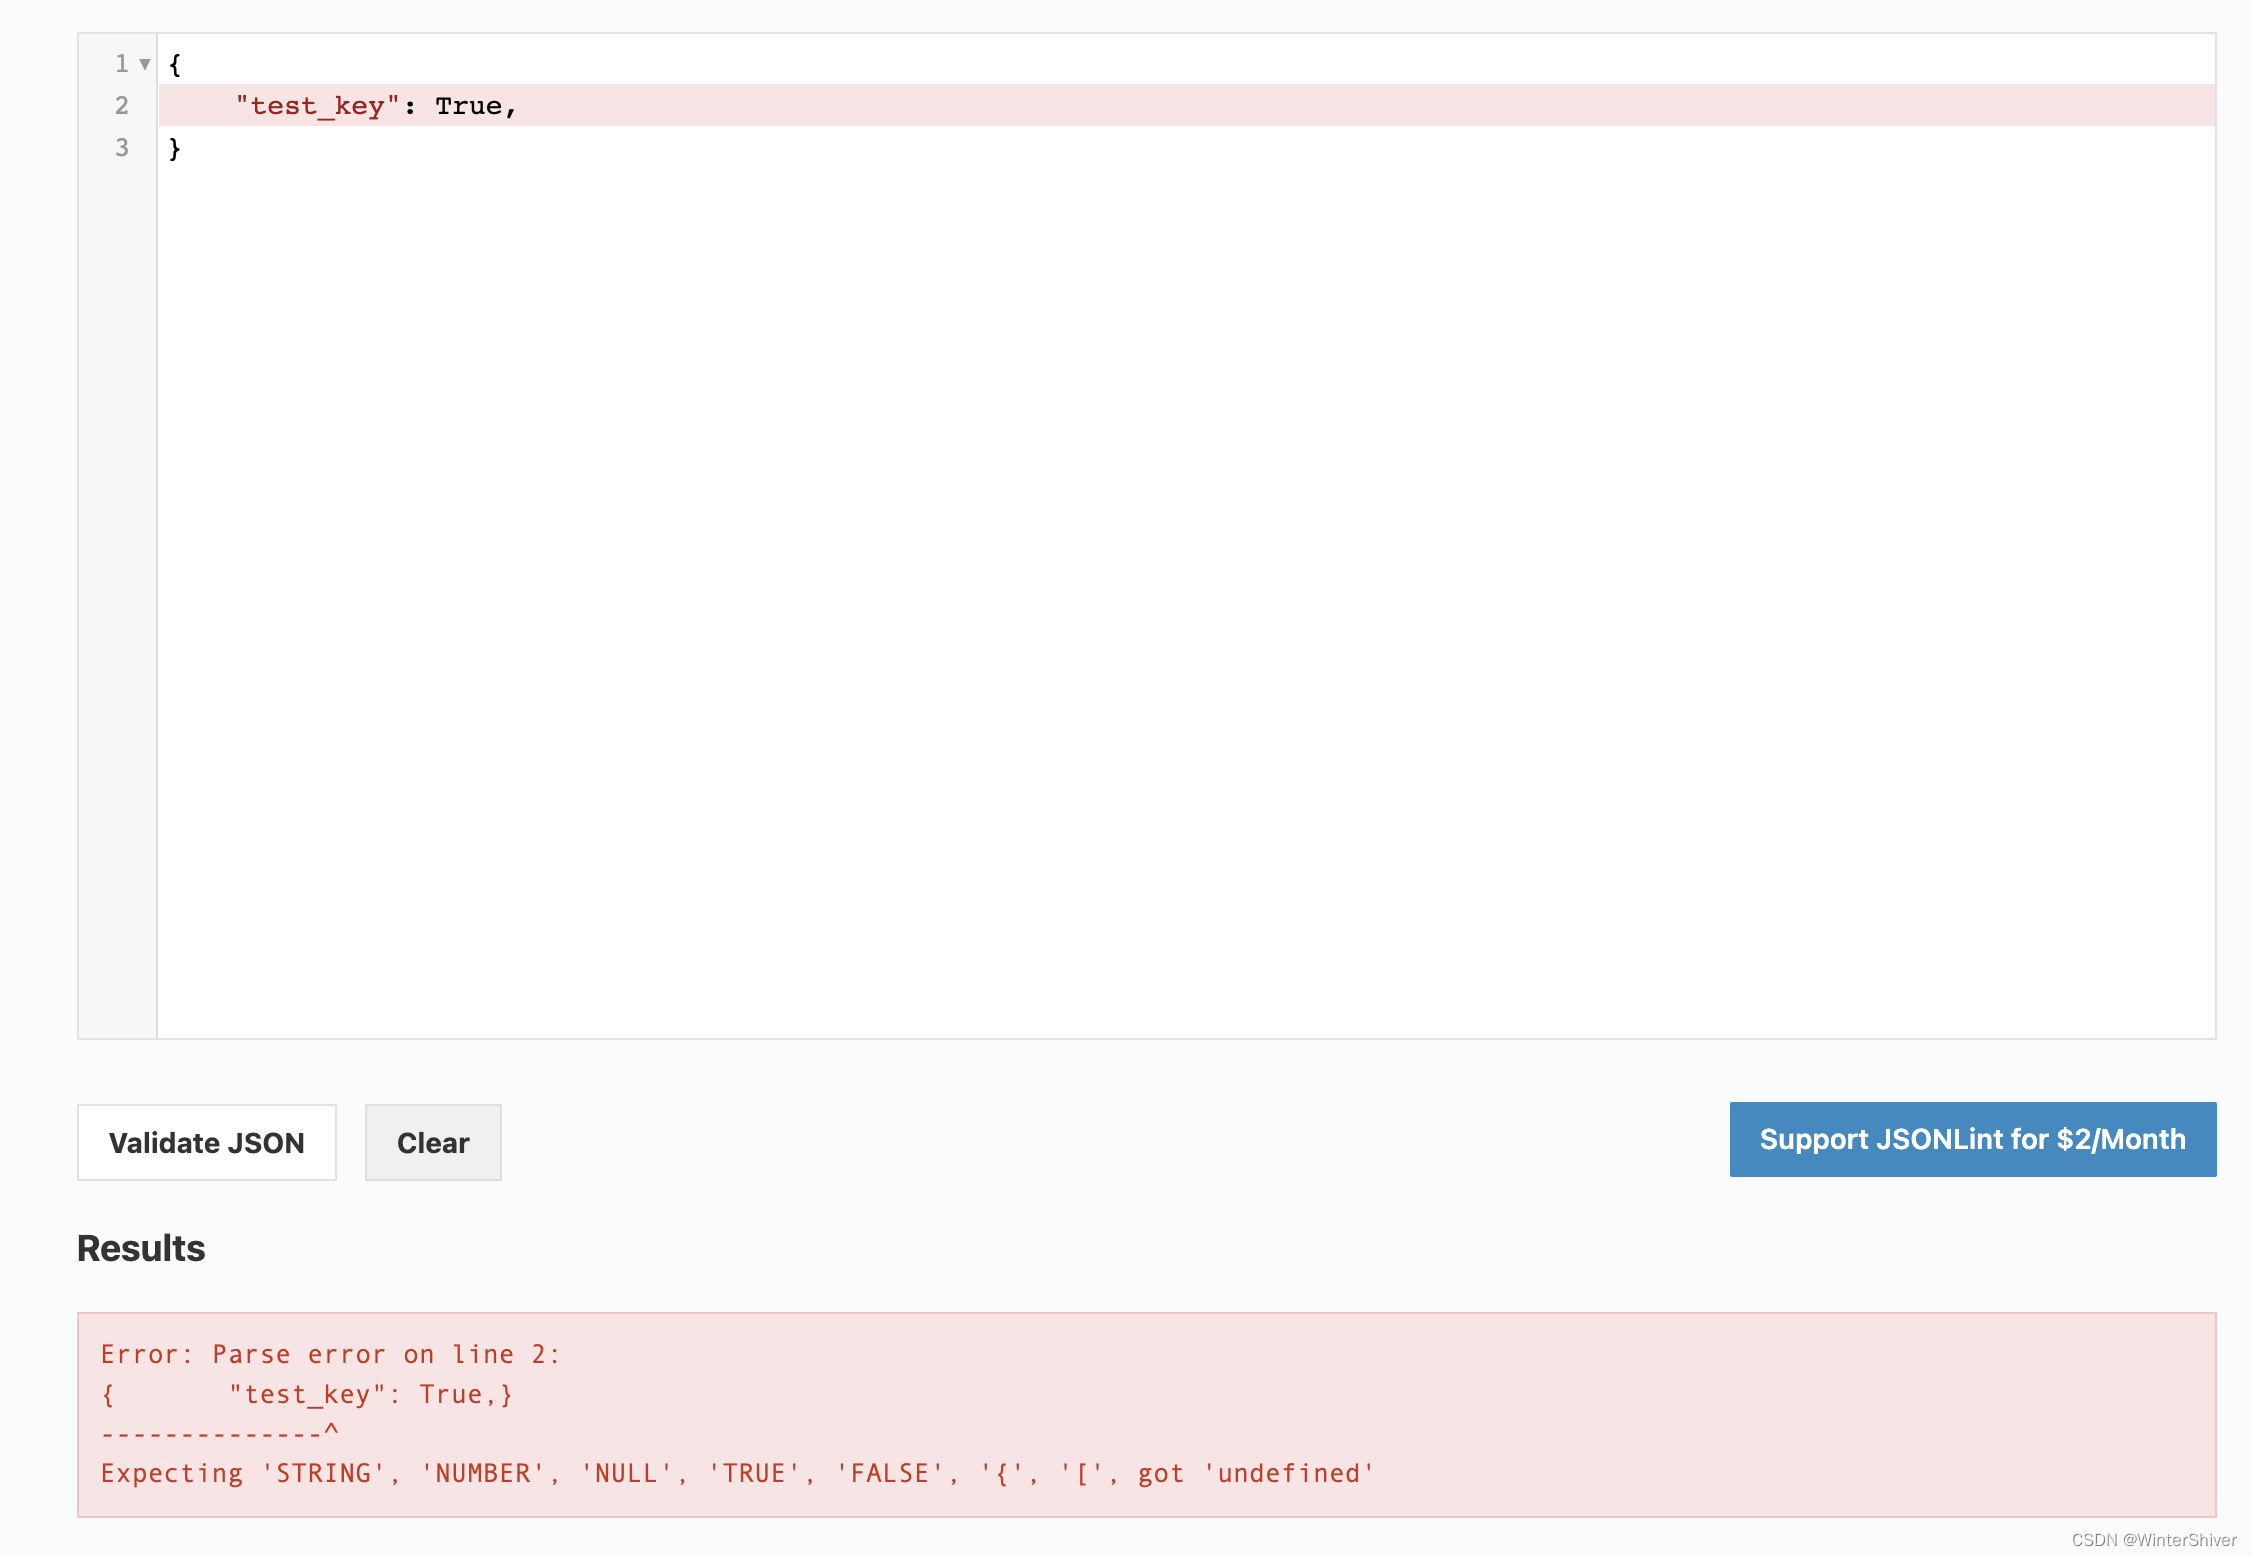
Task: Collapse the JSON object fold at line 1
Action: [x=146, y=64]
